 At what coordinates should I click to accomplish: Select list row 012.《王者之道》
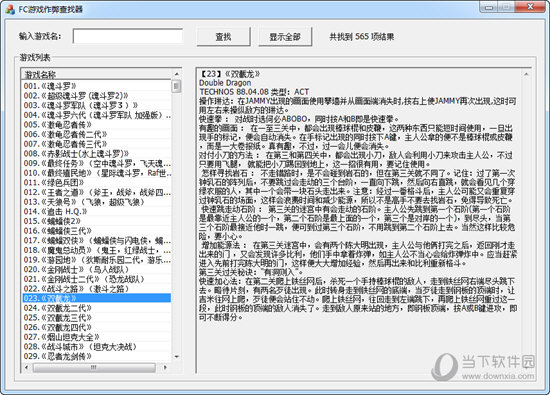click(x=97, y=192)
